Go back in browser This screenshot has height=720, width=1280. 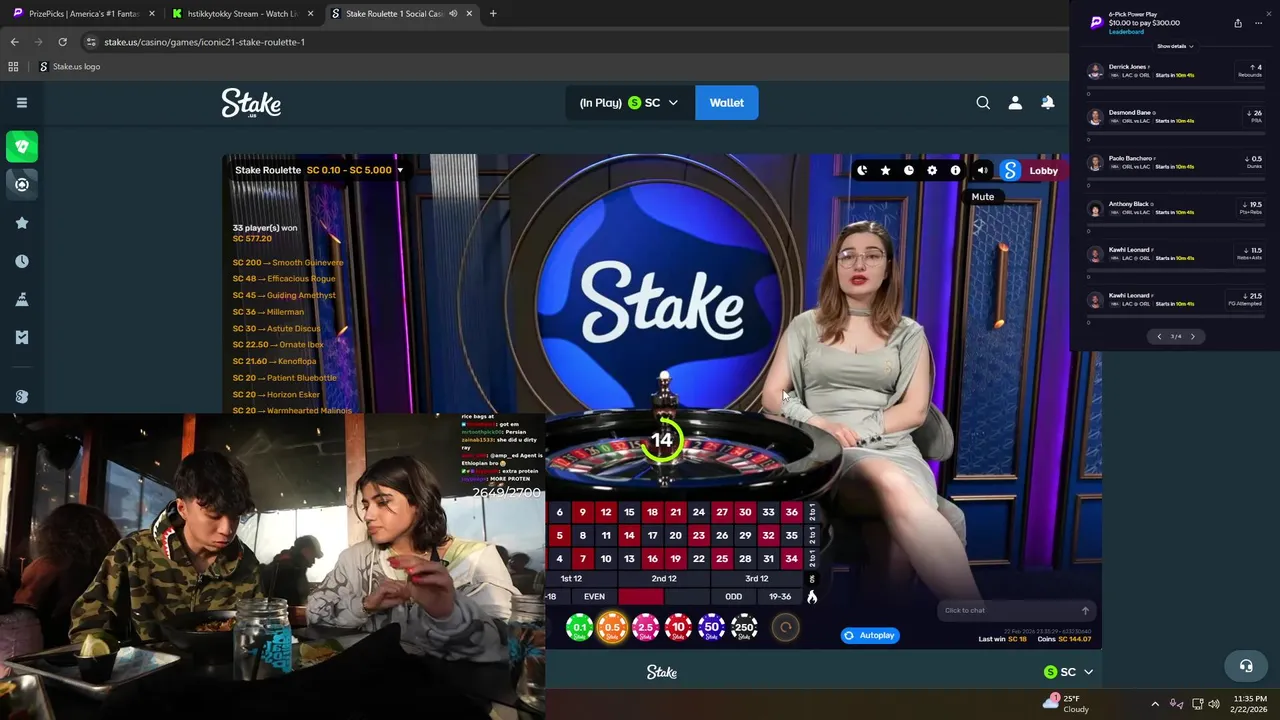(x=14, y=42)
